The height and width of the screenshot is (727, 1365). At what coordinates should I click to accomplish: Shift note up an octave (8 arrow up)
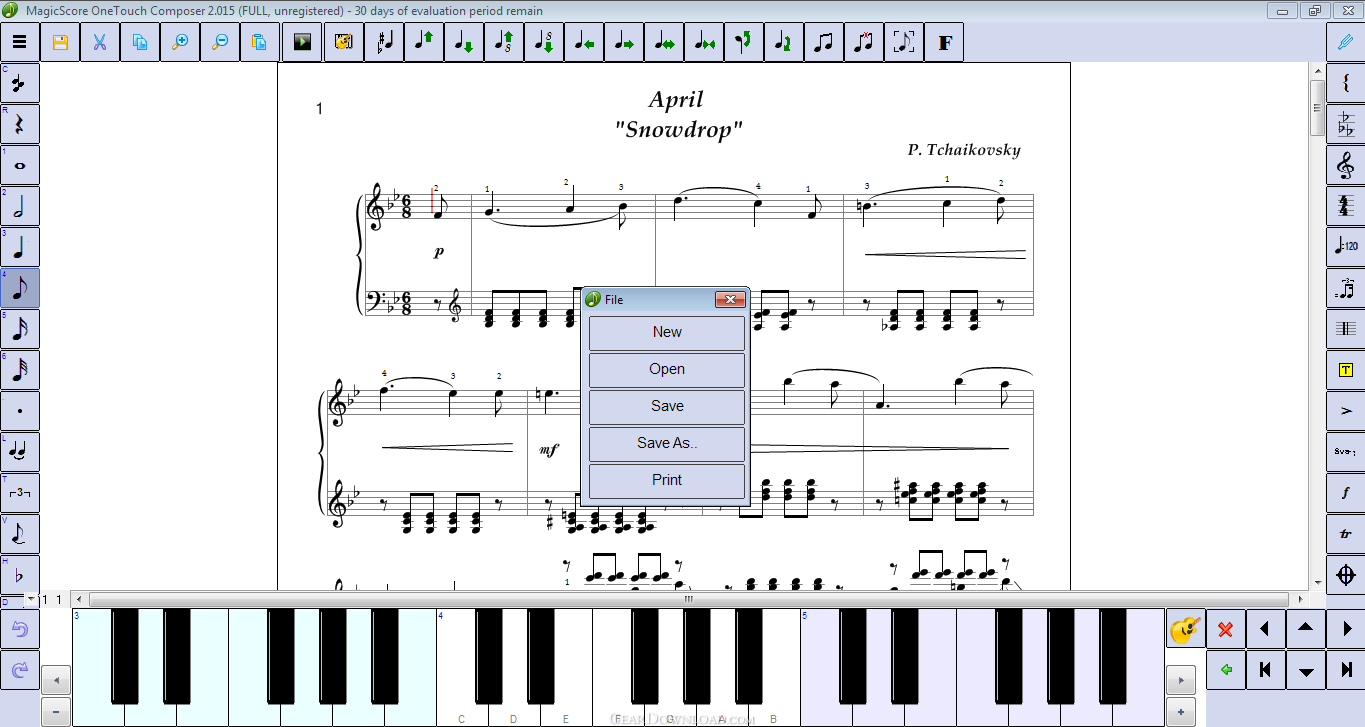(504, 42)
